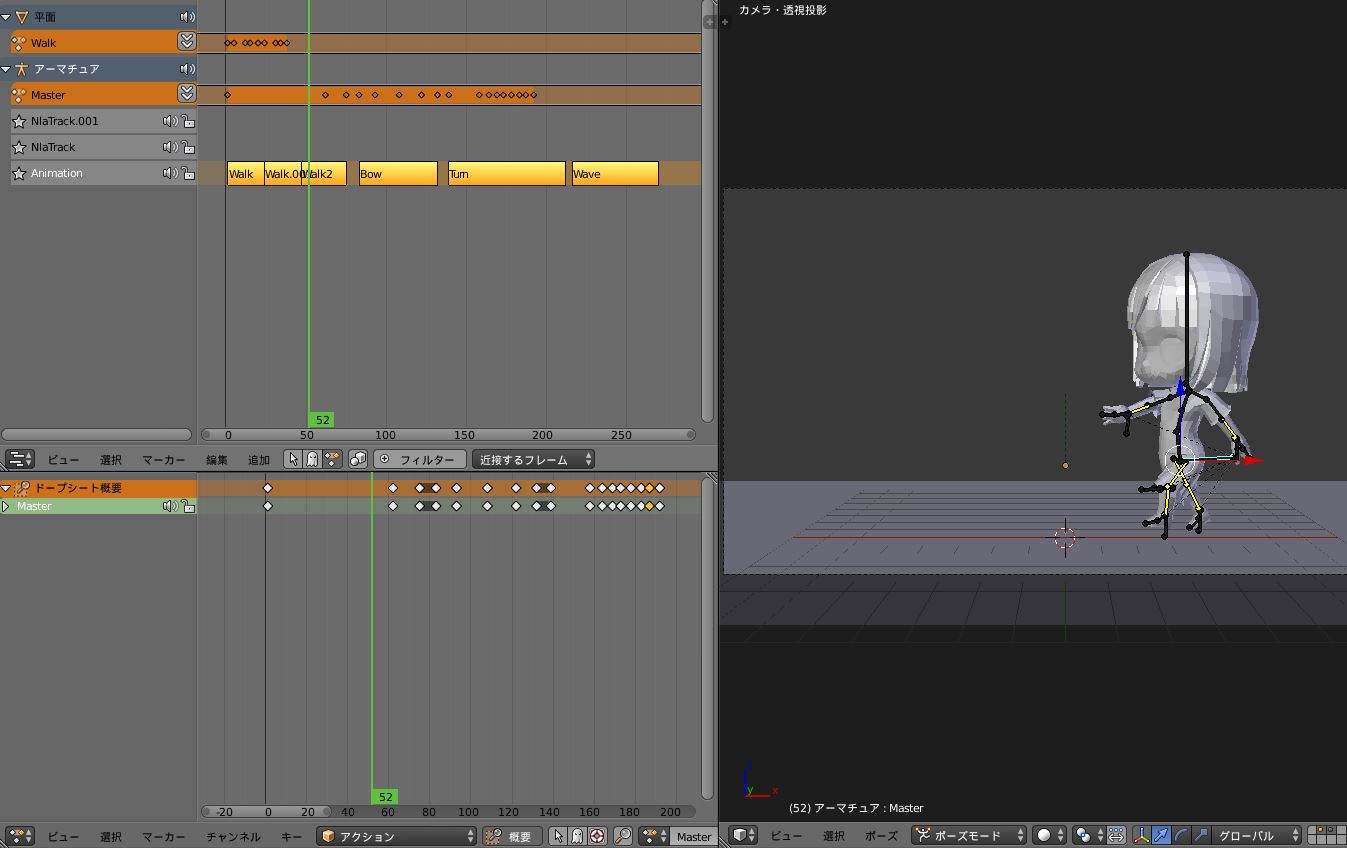Click the Master action name field
1347x848 pixels.
[693, 836]
